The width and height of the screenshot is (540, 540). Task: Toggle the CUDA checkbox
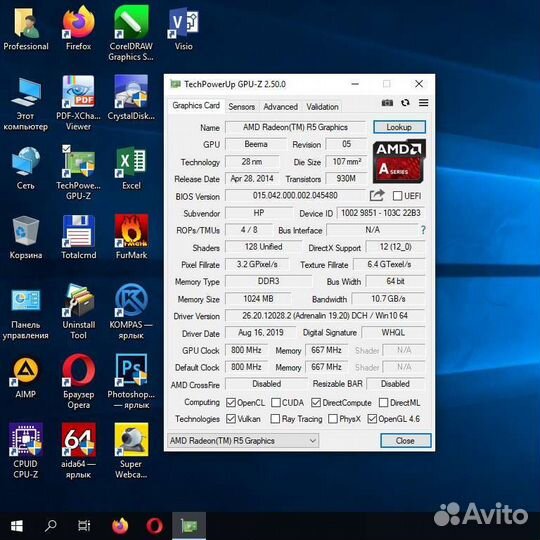(x=276, y=403)
